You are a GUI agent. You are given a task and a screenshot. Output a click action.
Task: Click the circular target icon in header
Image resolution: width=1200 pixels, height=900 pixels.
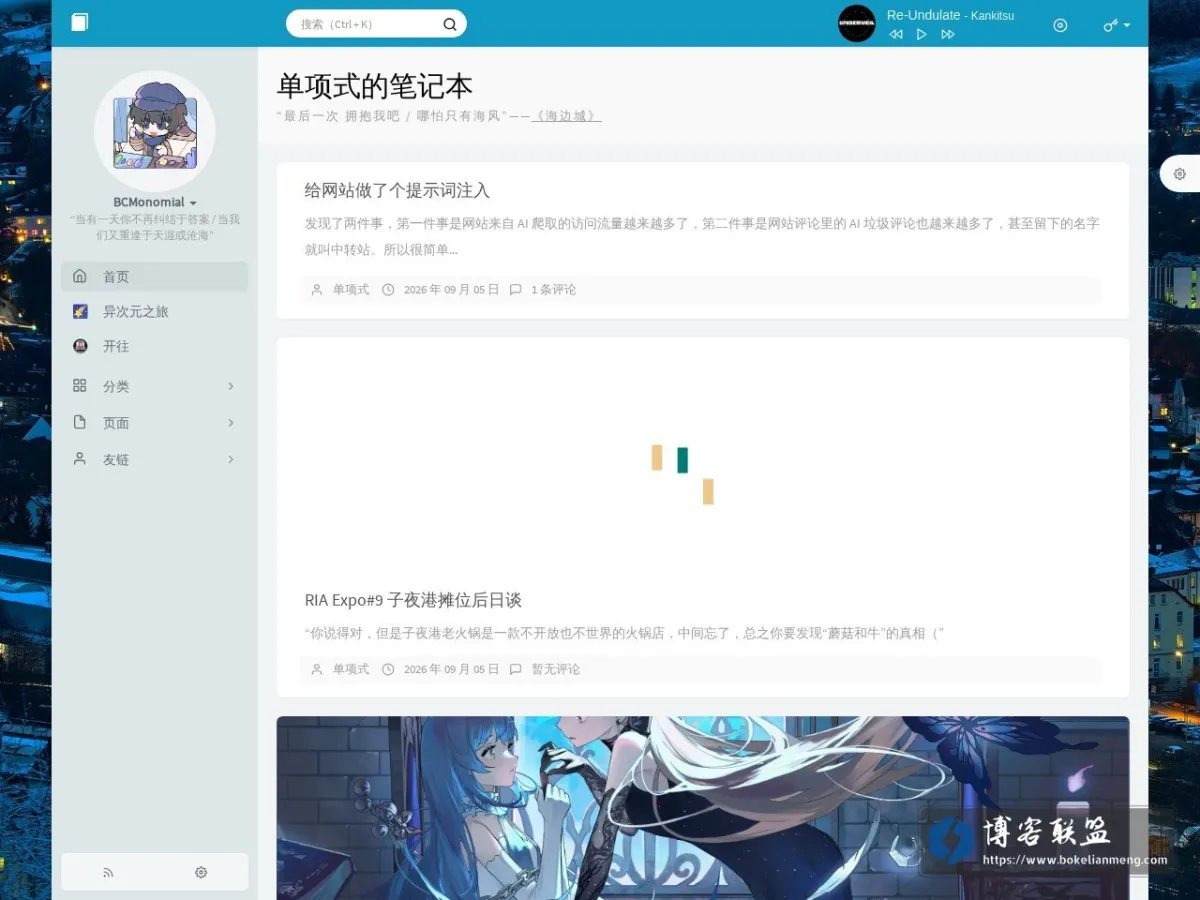[x=1061, y=25]
